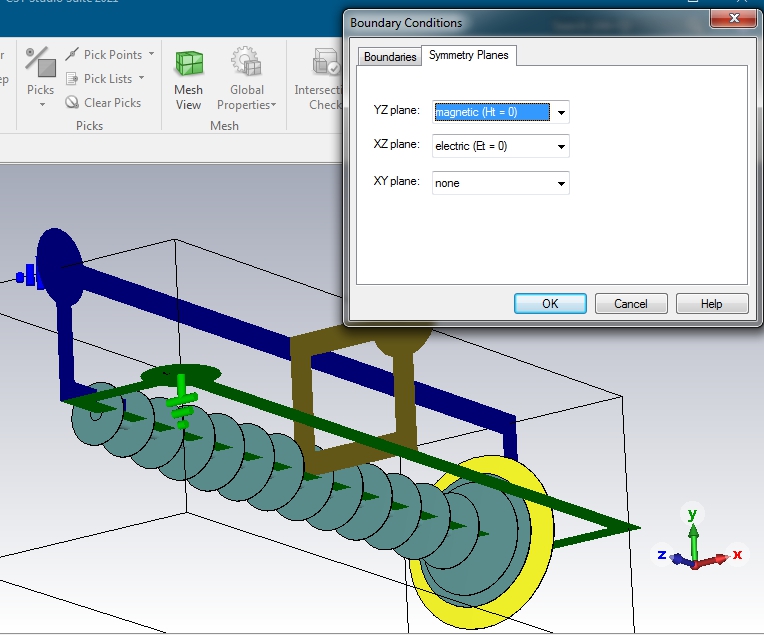The width and height of the screenshot is (764, 635).
Task: Click the green discrete port symbol
Action: tap(182, 401)
